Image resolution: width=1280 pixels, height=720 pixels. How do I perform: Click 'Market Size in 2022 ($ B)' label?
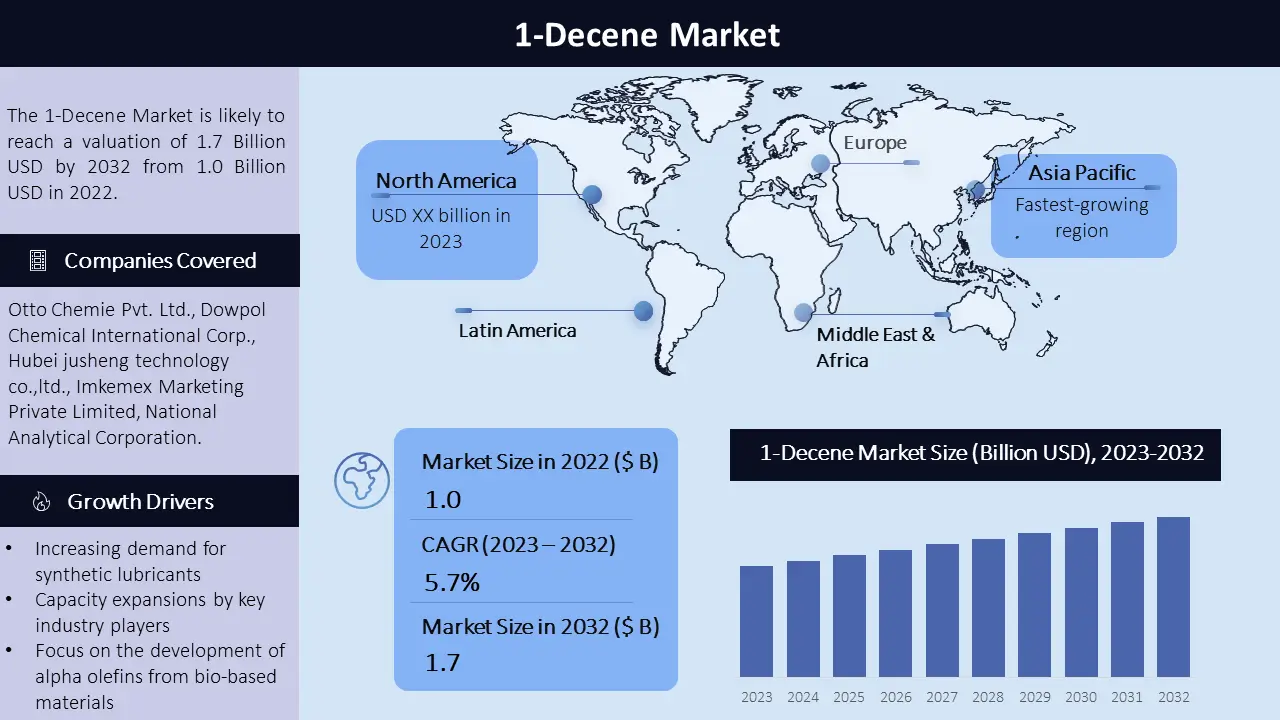pos(540,462)
